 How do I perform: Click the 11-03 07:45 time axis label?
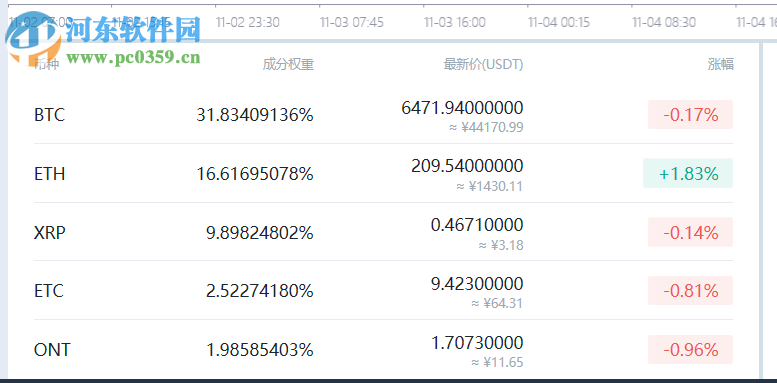(x=351, y=22)
